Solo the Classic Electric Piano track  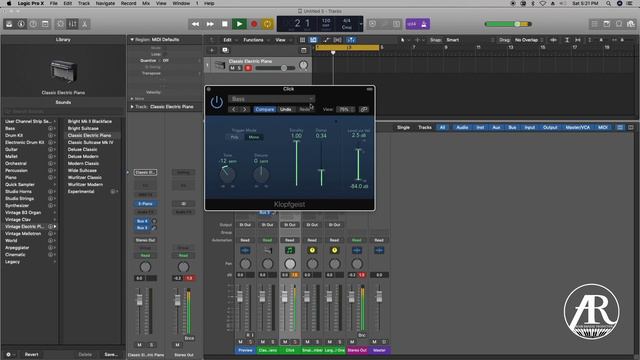(240, 68)
